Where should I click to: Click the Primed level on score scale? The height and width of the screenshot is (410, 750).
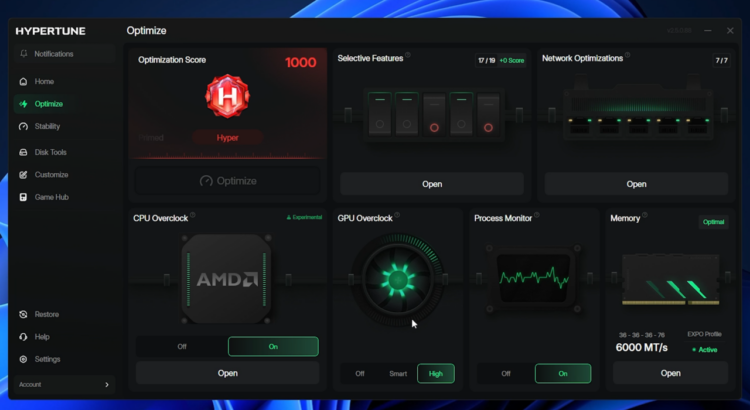coord(151,138)
